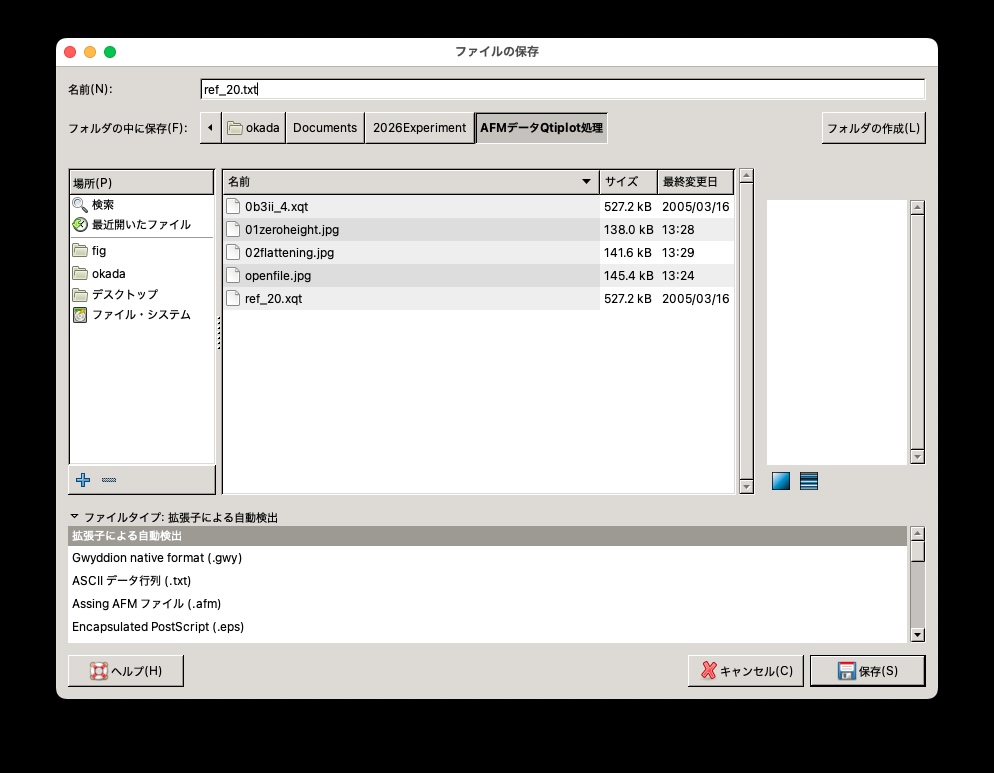Sort by the サイズ column header
The image size is (994, 773).
point(628,181)
